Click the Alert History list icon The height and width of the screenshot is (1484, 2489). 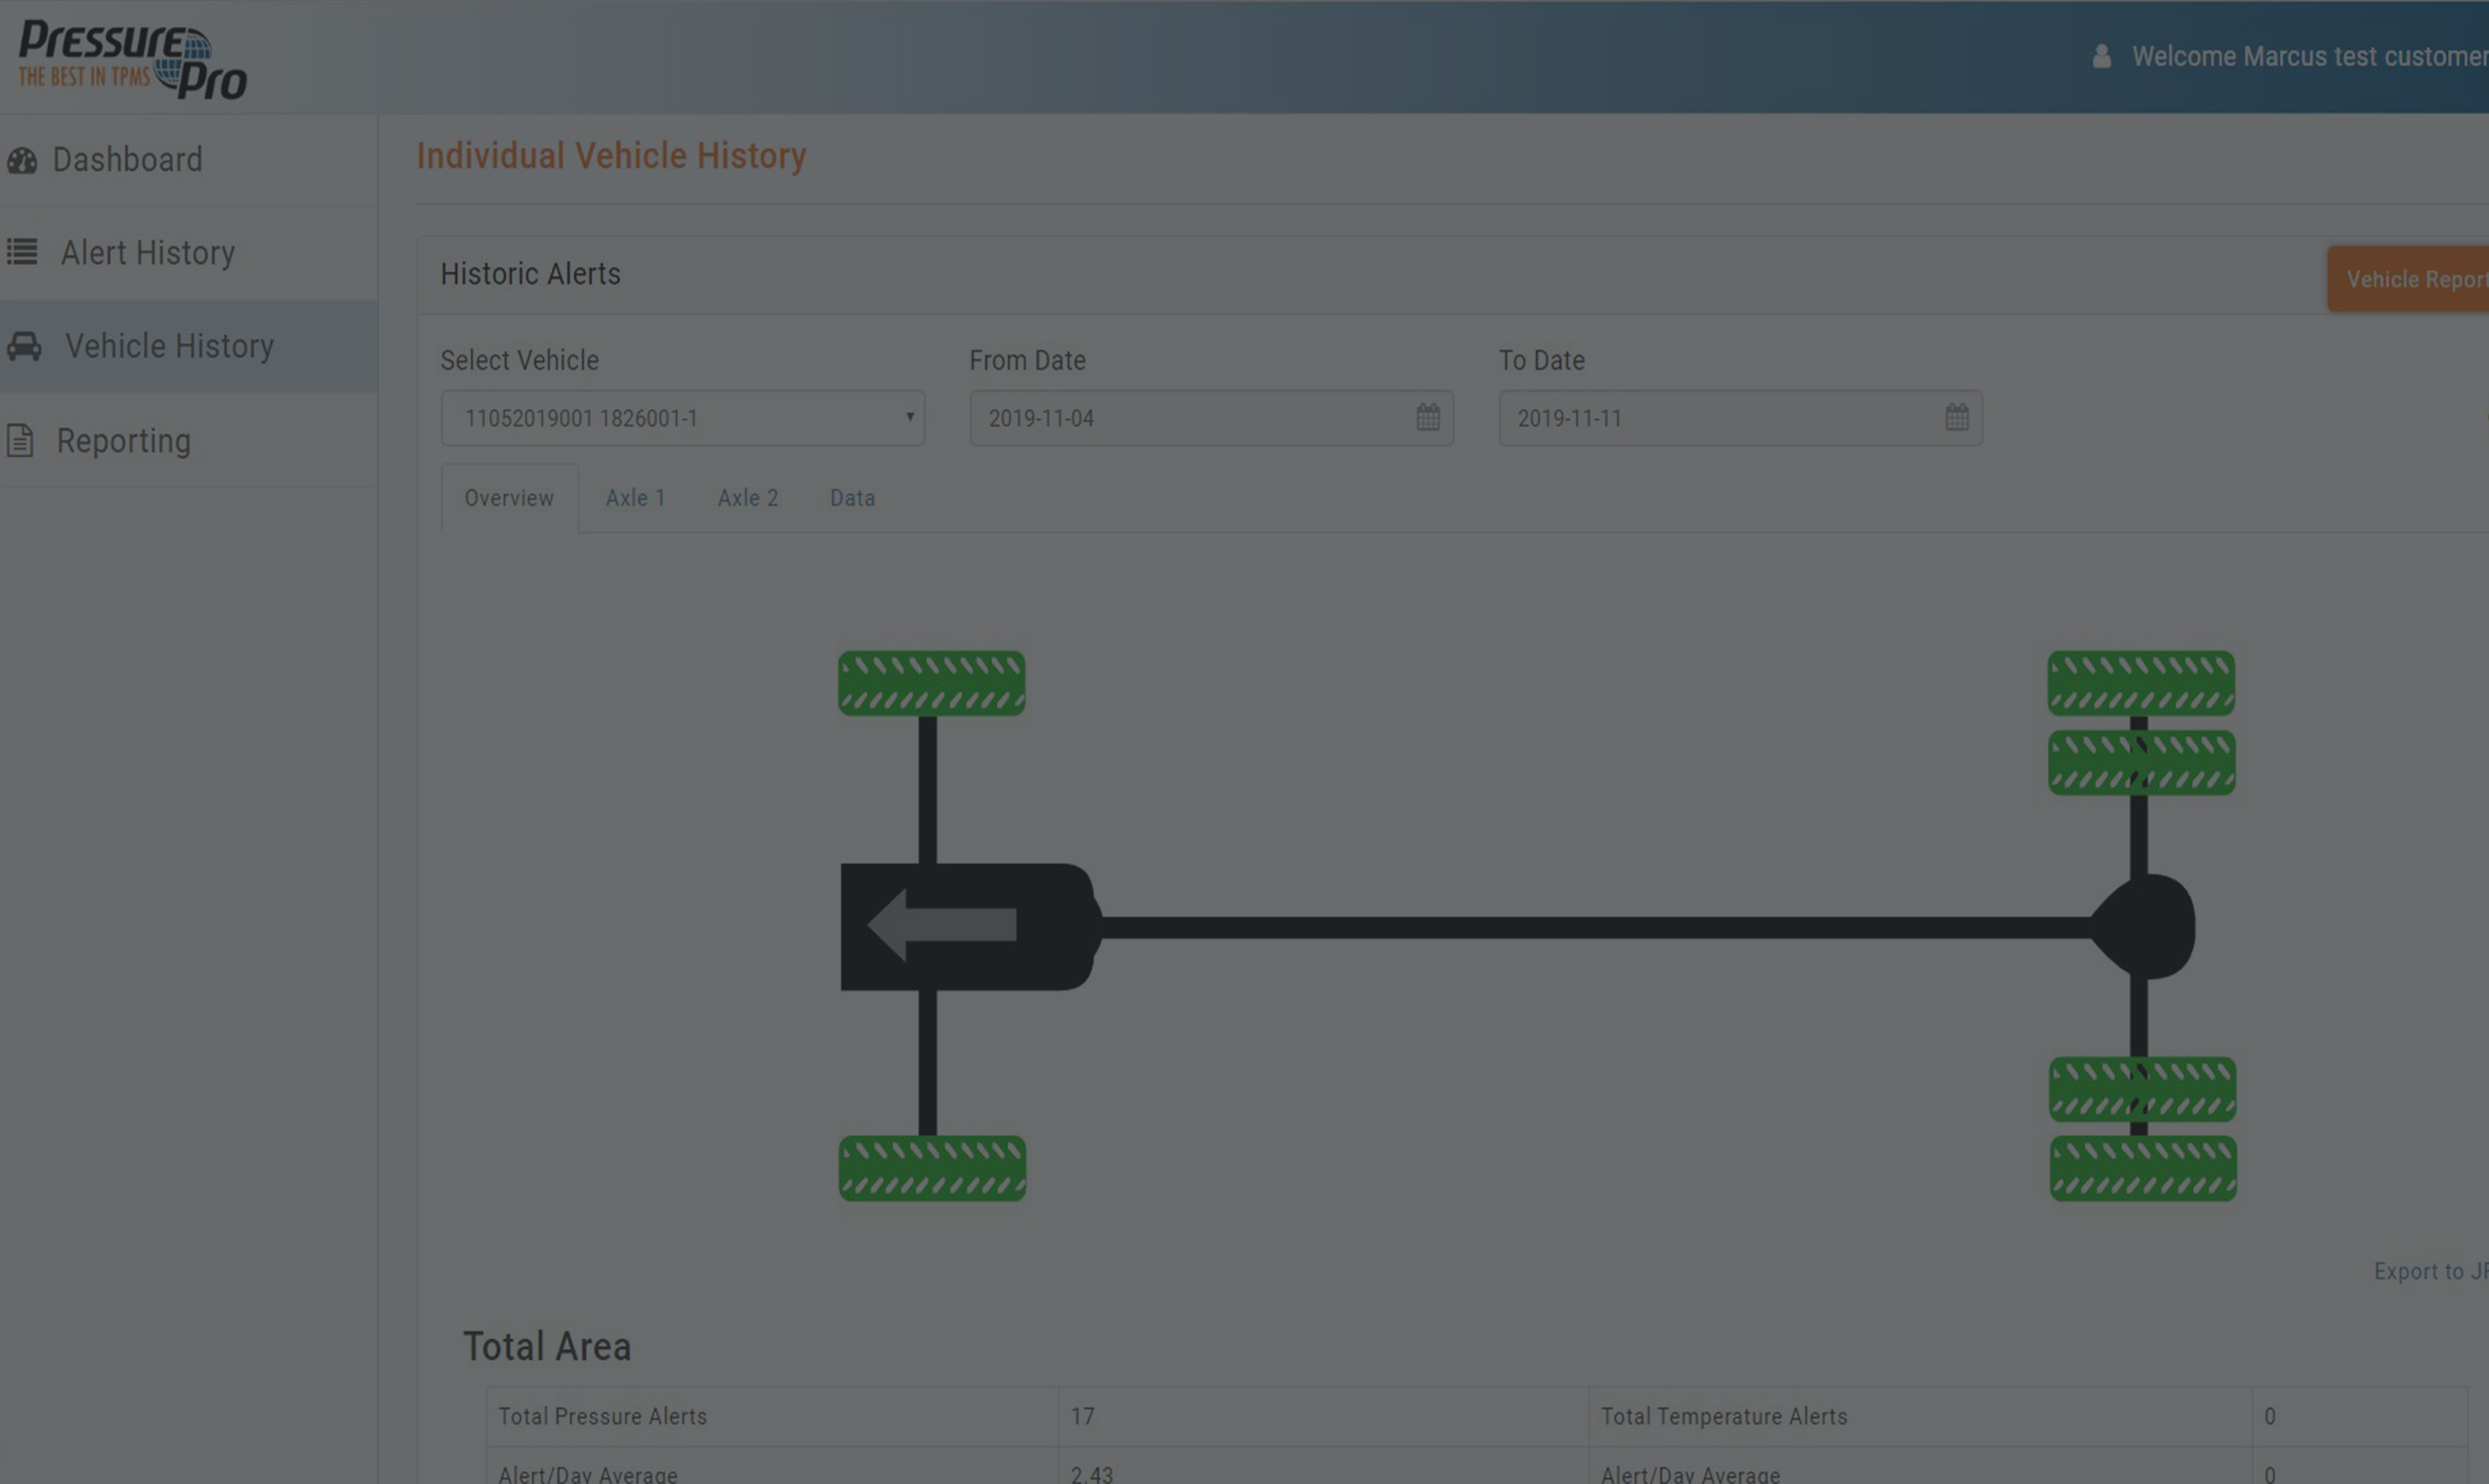pos(22,252)
